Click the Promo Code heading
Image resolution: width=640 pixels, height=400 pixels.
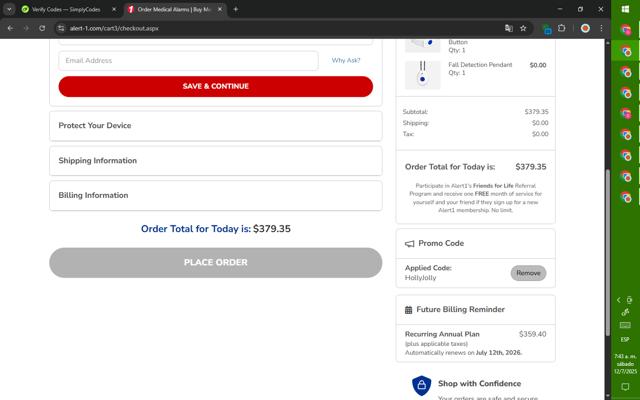pos(441,243)
